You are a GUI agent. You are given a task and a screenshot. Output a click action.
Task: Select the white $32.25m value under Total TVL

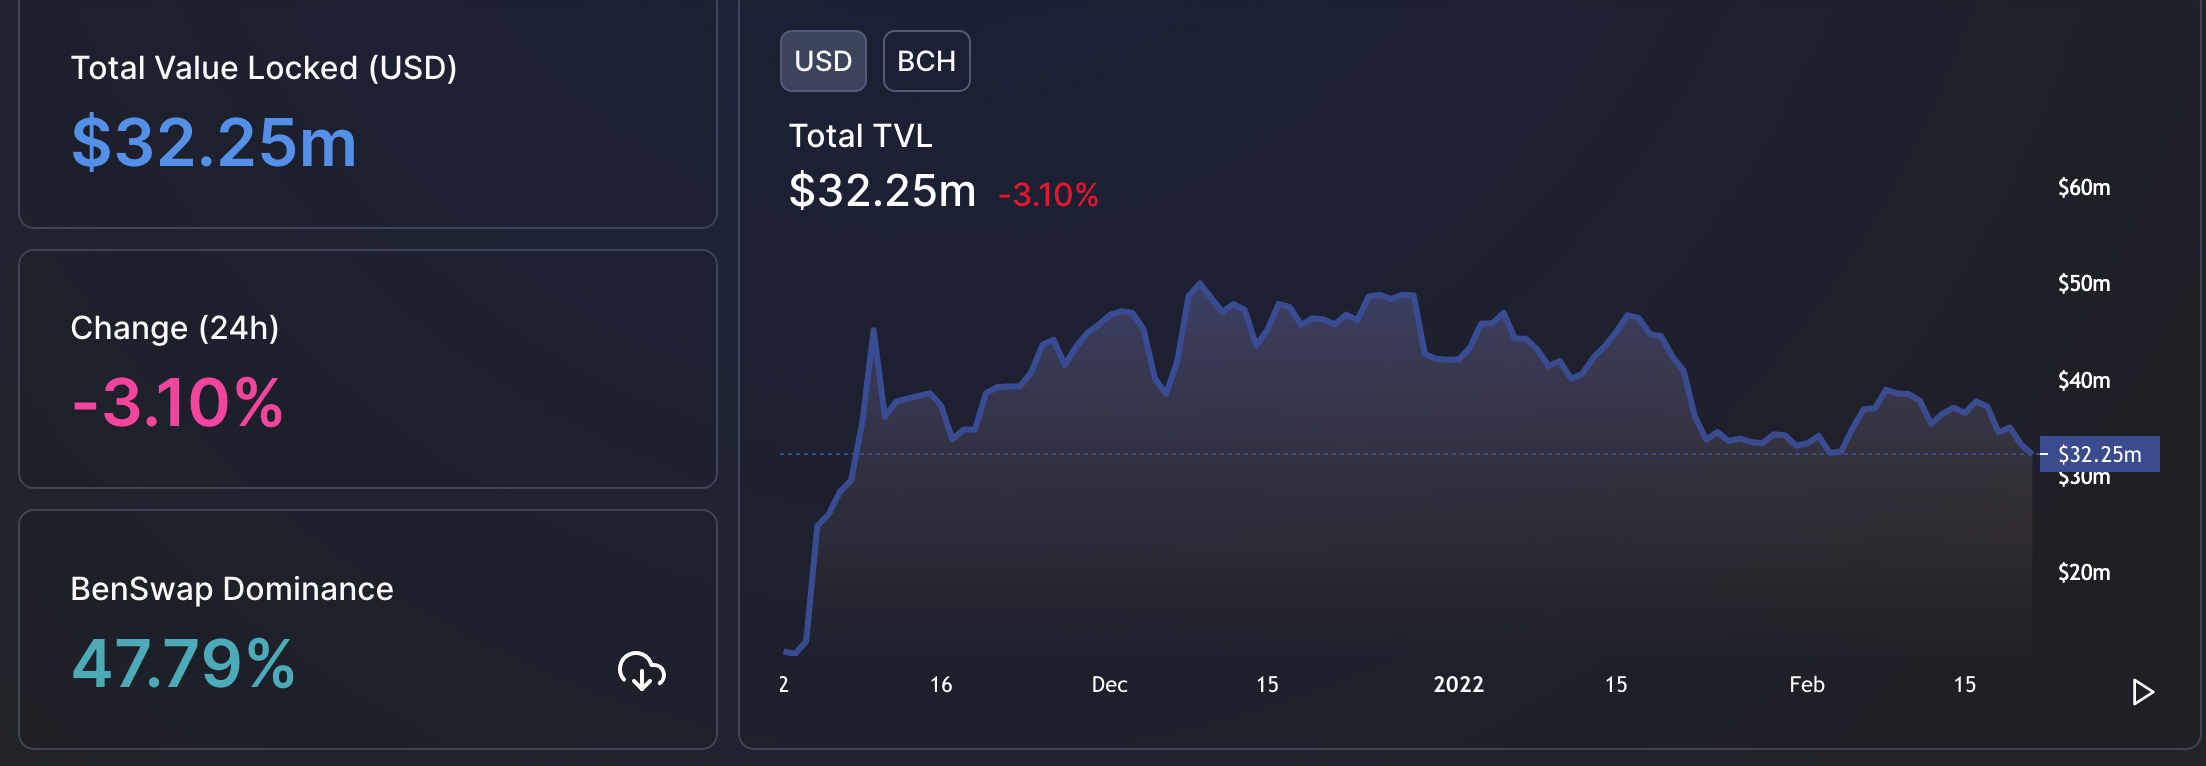coord(882,190)
